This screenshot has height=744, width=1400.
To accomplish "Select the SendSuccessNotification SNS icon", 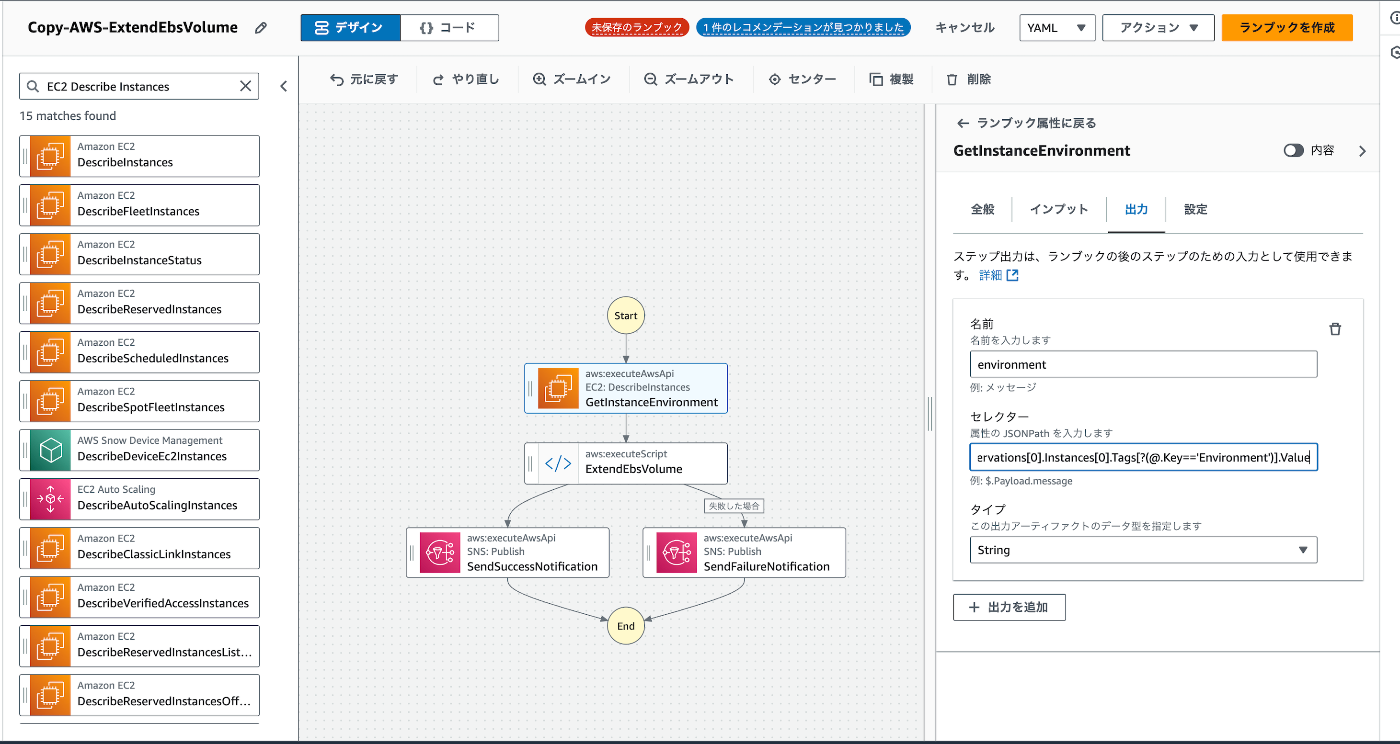I will (439, 552).
